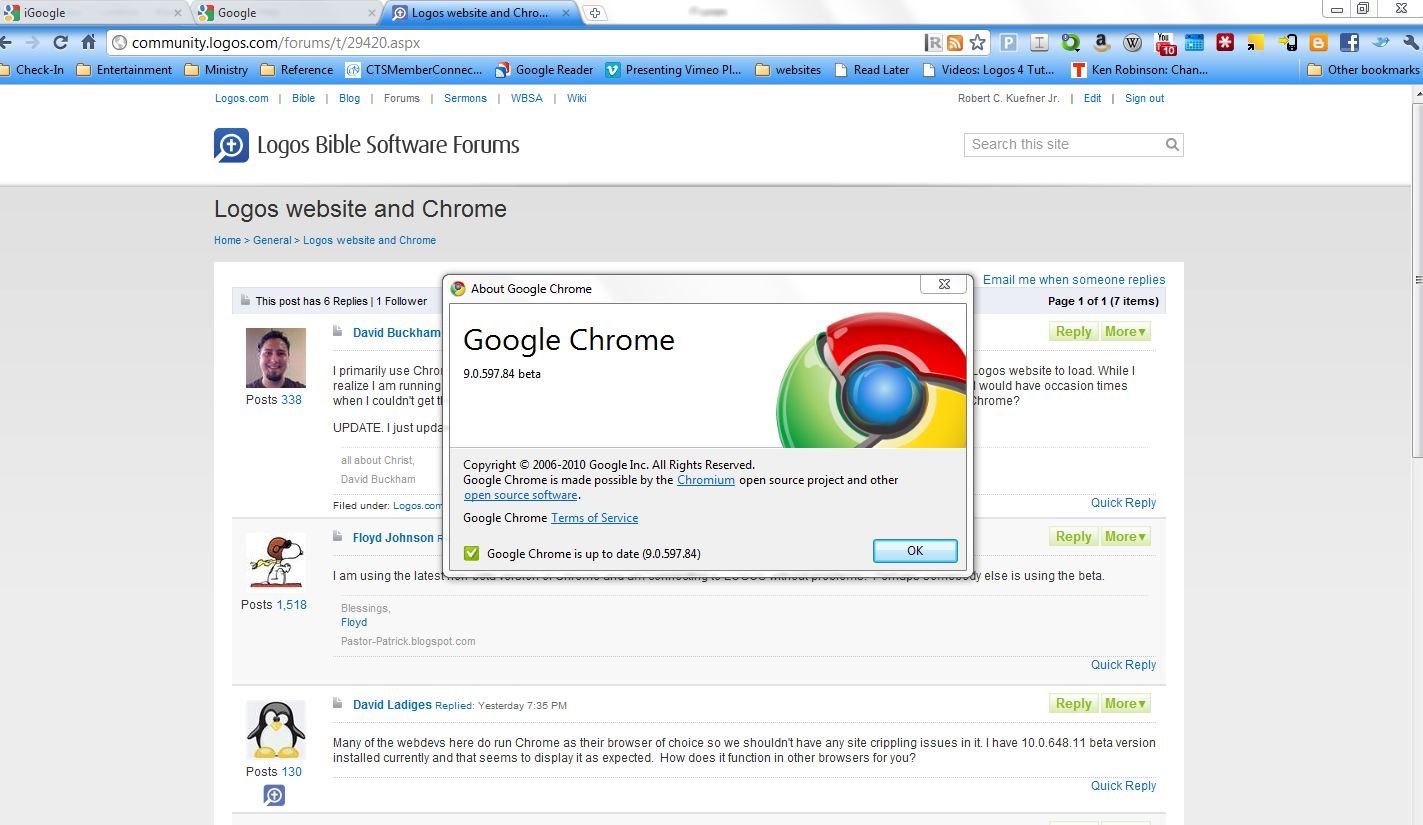Open the Twitter bird extension icon

tap(1380, 43)
